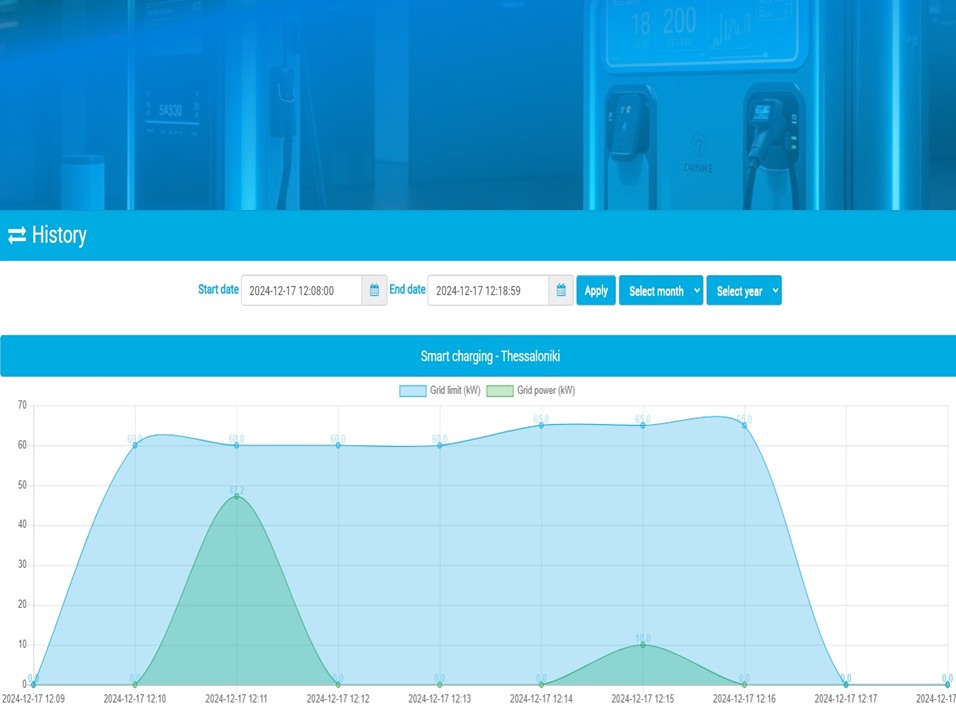Click the charging station display in banner

pyautogui.click(x=706, y=33)
